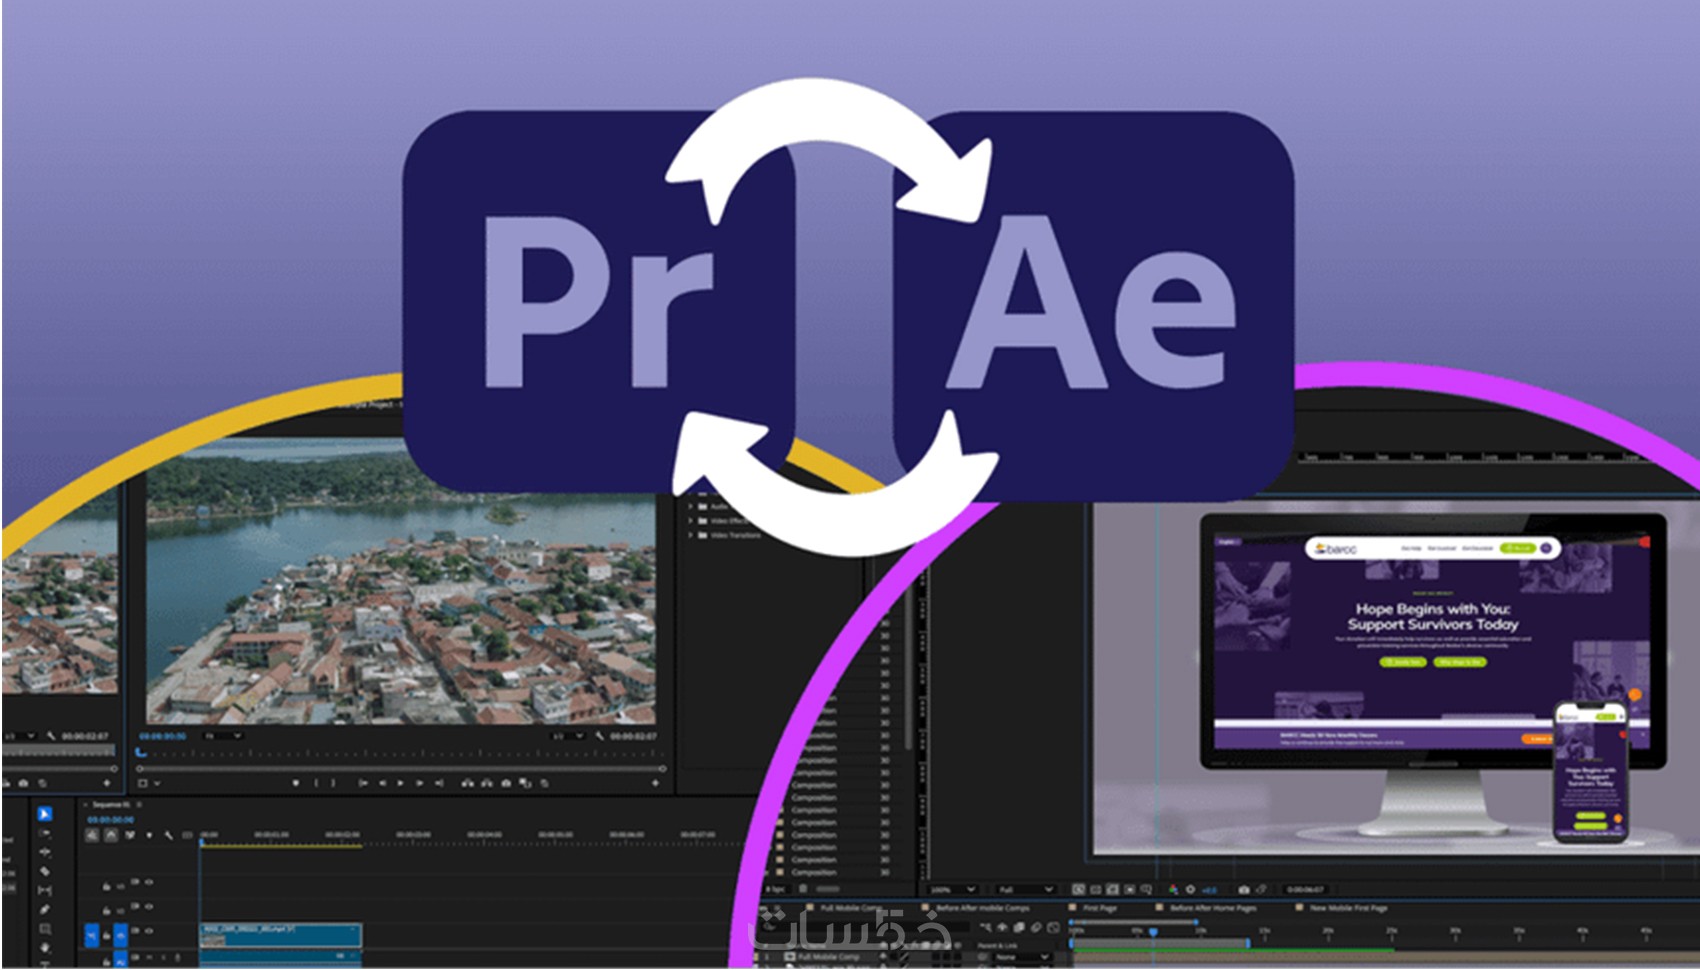Select the Hand tool

click(44, 947)
